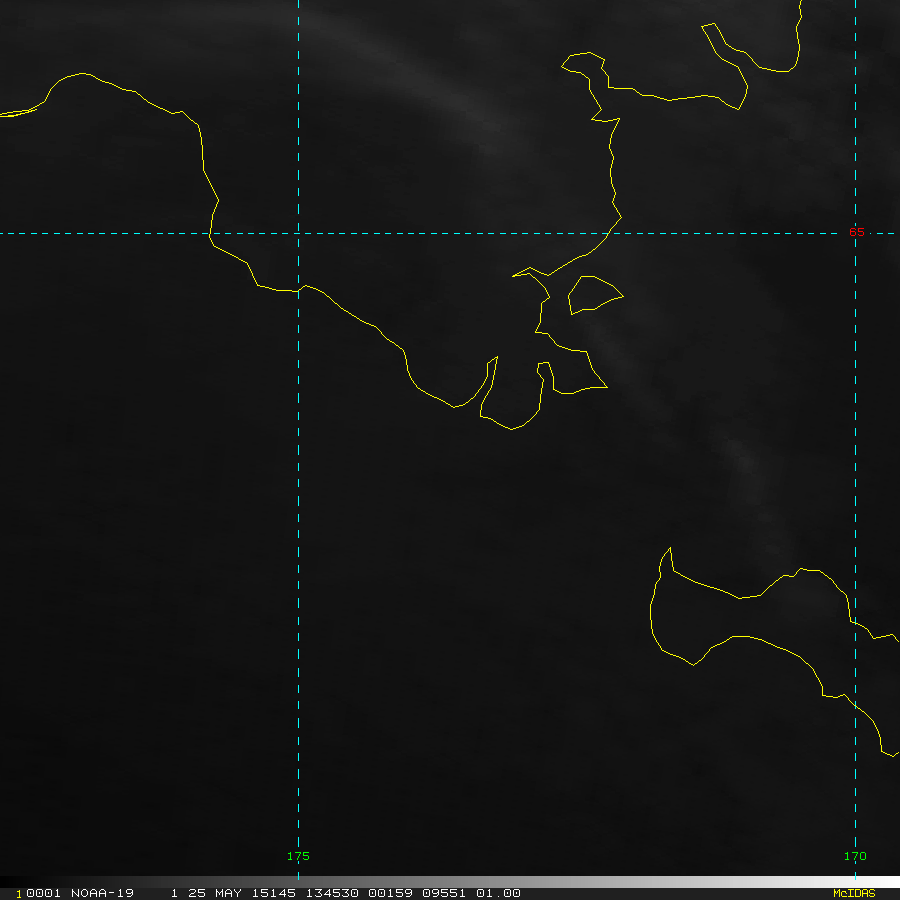Click the intersection of 175 and 65 gridlines
Screen dimensions: 900x900
tap(298, 233)
